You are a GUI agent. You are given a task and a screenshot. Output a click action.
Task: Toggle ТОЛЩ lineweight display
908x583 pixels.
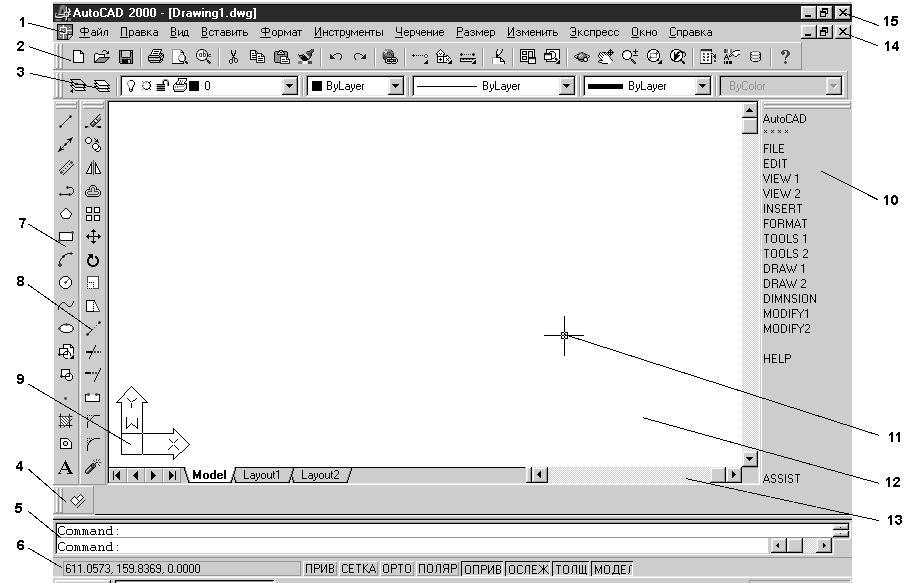[572, 569]
